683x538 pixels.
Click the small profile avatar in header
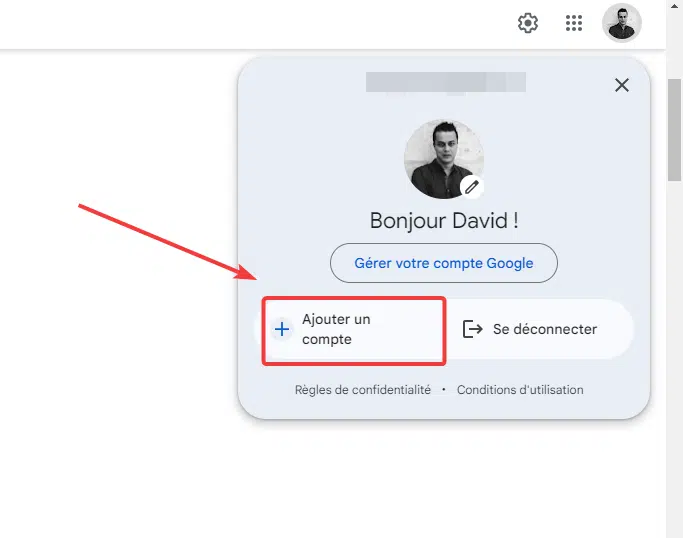pyautogui.click(x=622, y=23)
